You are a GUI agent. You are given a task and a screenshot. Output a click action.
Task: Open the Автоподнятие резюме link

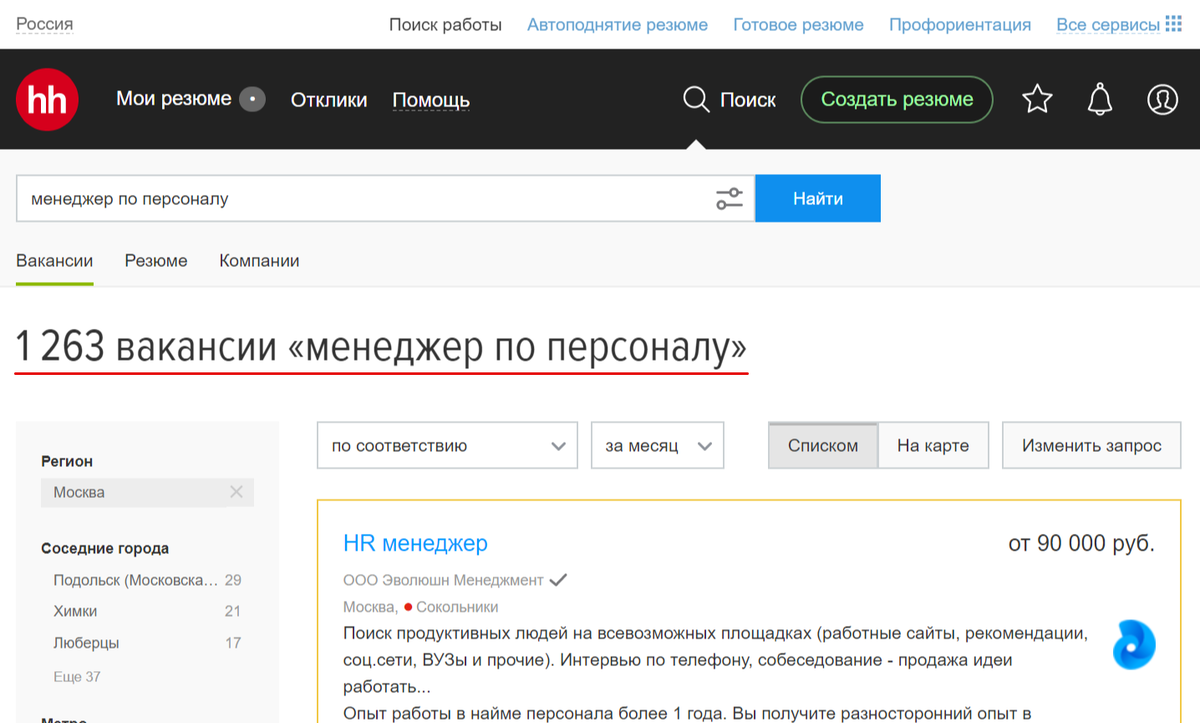pyautogui.click(x=617, y=25)
